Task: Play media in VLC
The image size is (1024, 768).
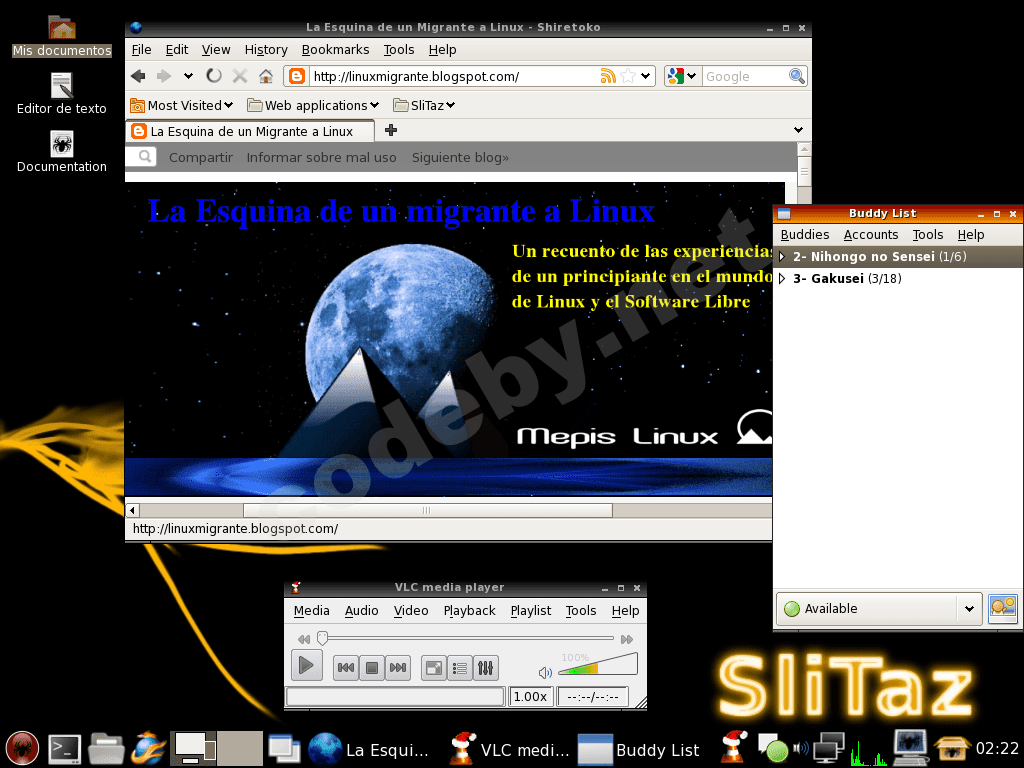Action: point(306,666)
